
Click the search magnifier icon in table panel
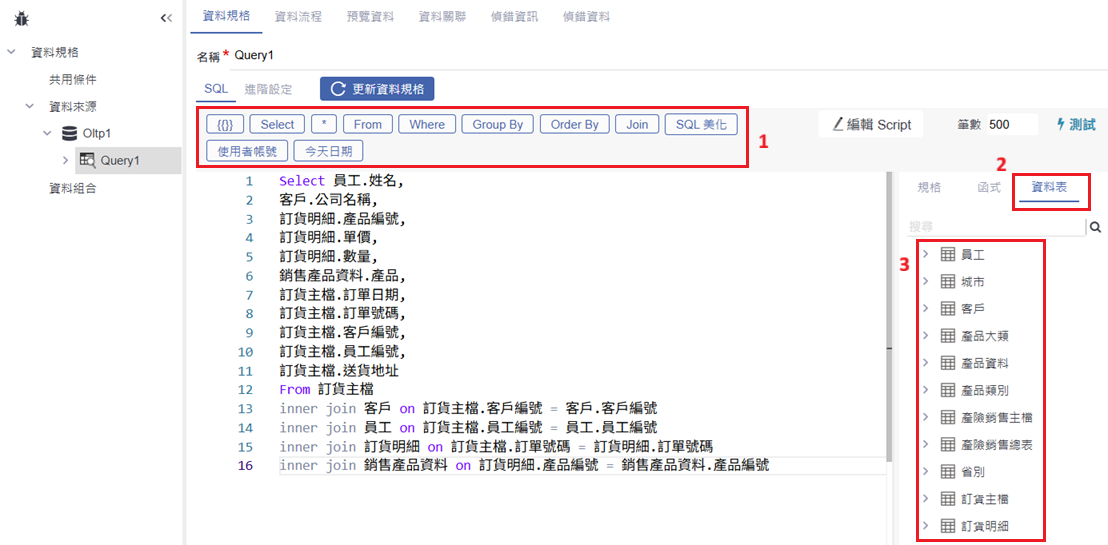[x=1096, y=227]
